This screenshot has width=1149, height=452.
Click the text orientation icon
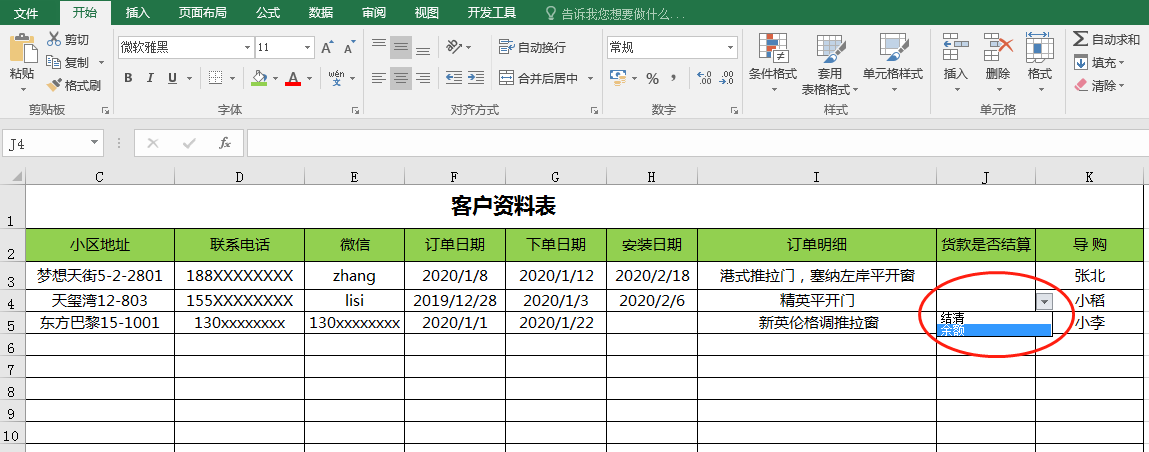click(454, 48)
